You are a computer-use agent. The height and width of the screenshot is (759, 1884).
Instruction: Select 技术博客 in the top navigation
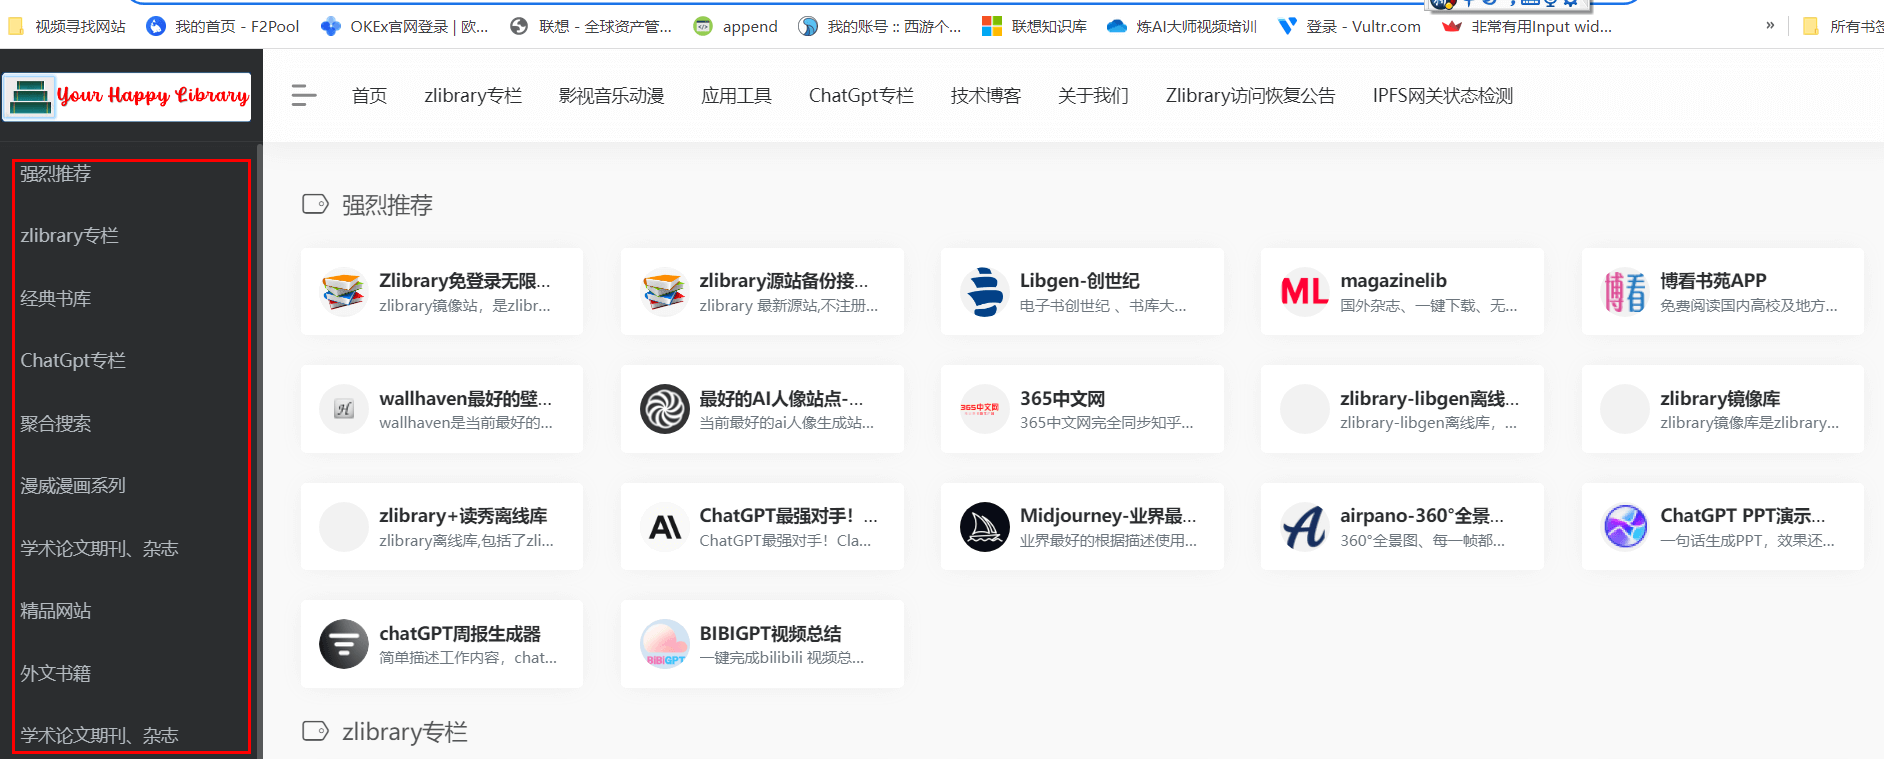tap(985, 96)
